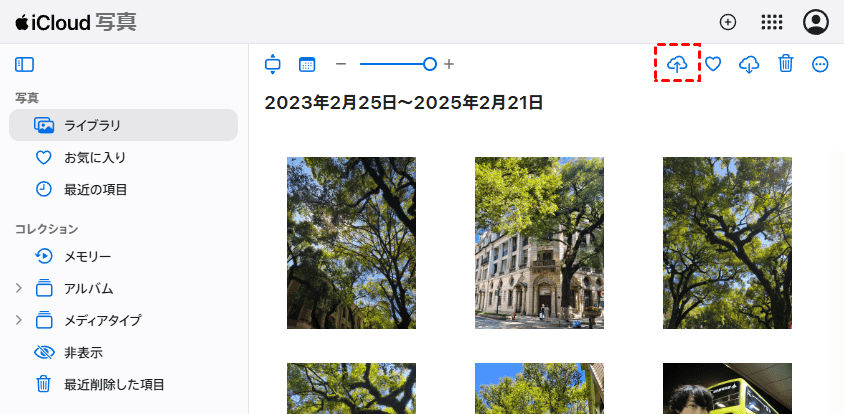844x414 pixels.
Task: Mark photo as favorite with heart icon
Action: (713, 65)
